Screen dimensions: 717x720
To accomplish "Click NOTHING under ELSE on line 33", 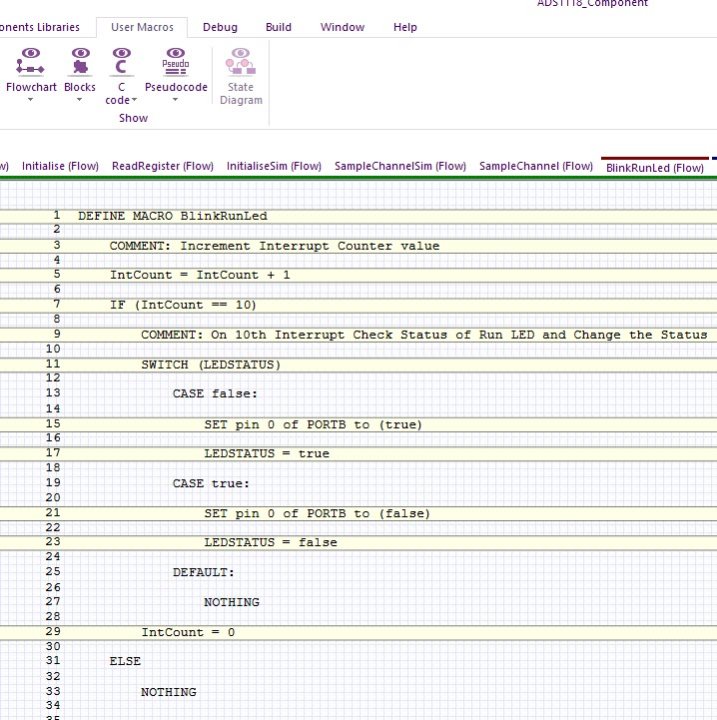I will tap(169, 692).
